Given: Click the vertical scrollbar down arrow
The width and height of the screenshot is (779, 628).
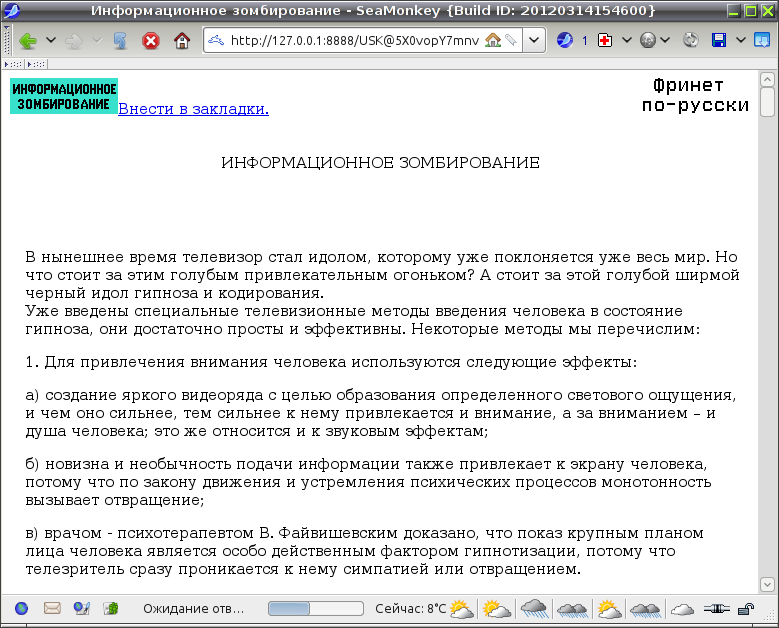Looking at the screenshot, I should point(767,584).
